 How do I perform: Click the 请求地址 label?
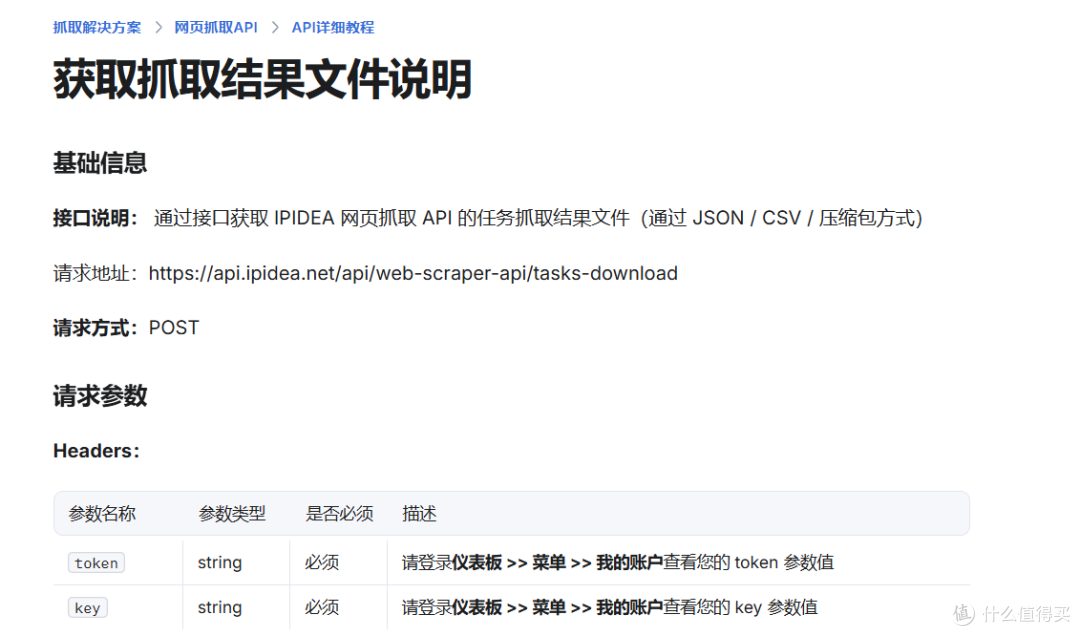(95, 274)
